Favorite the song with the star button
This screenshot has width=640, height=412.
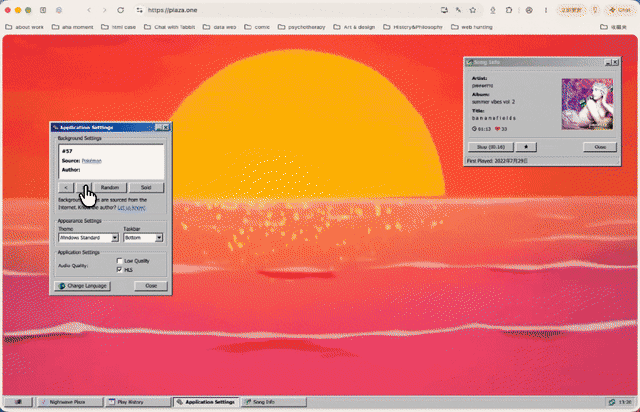pyautogui.click(x=526, y=147)
